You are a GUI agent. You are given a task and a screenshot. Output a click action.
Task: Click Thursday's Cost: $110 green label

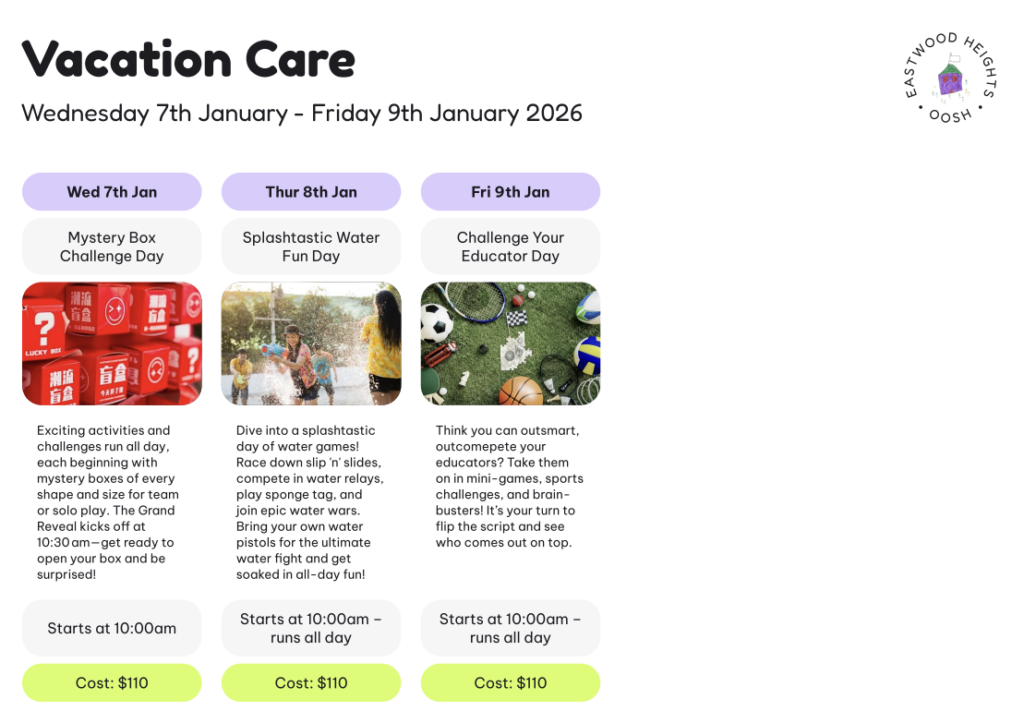tap(311, 683)
